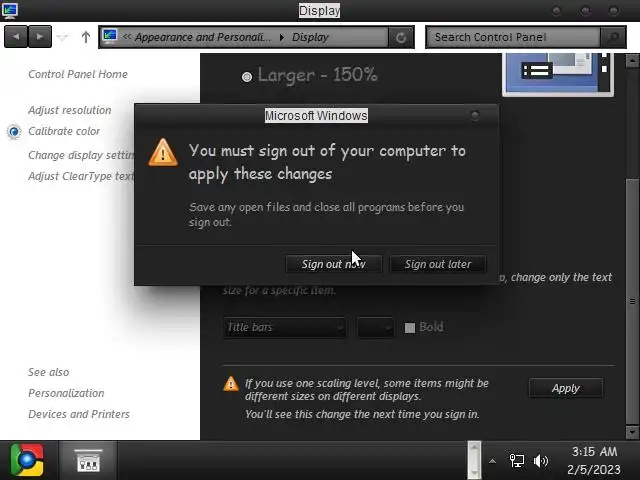Click the volume speaker icon in tray
Image resolution: width=640 pixels, height=480 pixels.
click(x=540, y=461)
